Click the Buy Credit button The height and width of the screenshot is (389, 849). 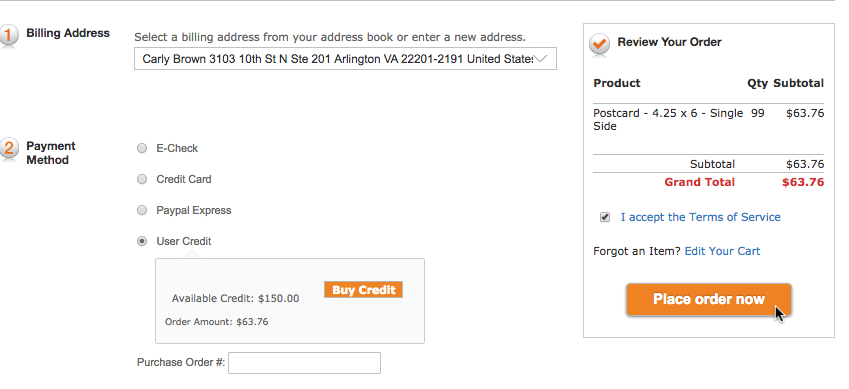363,290
